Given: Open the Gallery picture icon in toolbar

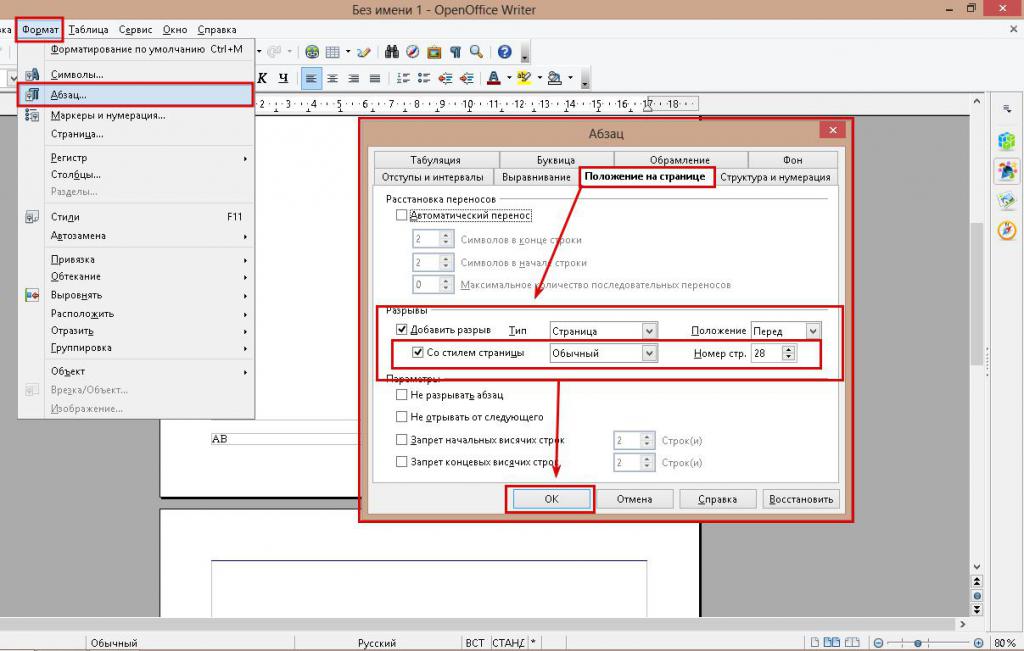Looking at the screenshot, I should pos(434,52).
